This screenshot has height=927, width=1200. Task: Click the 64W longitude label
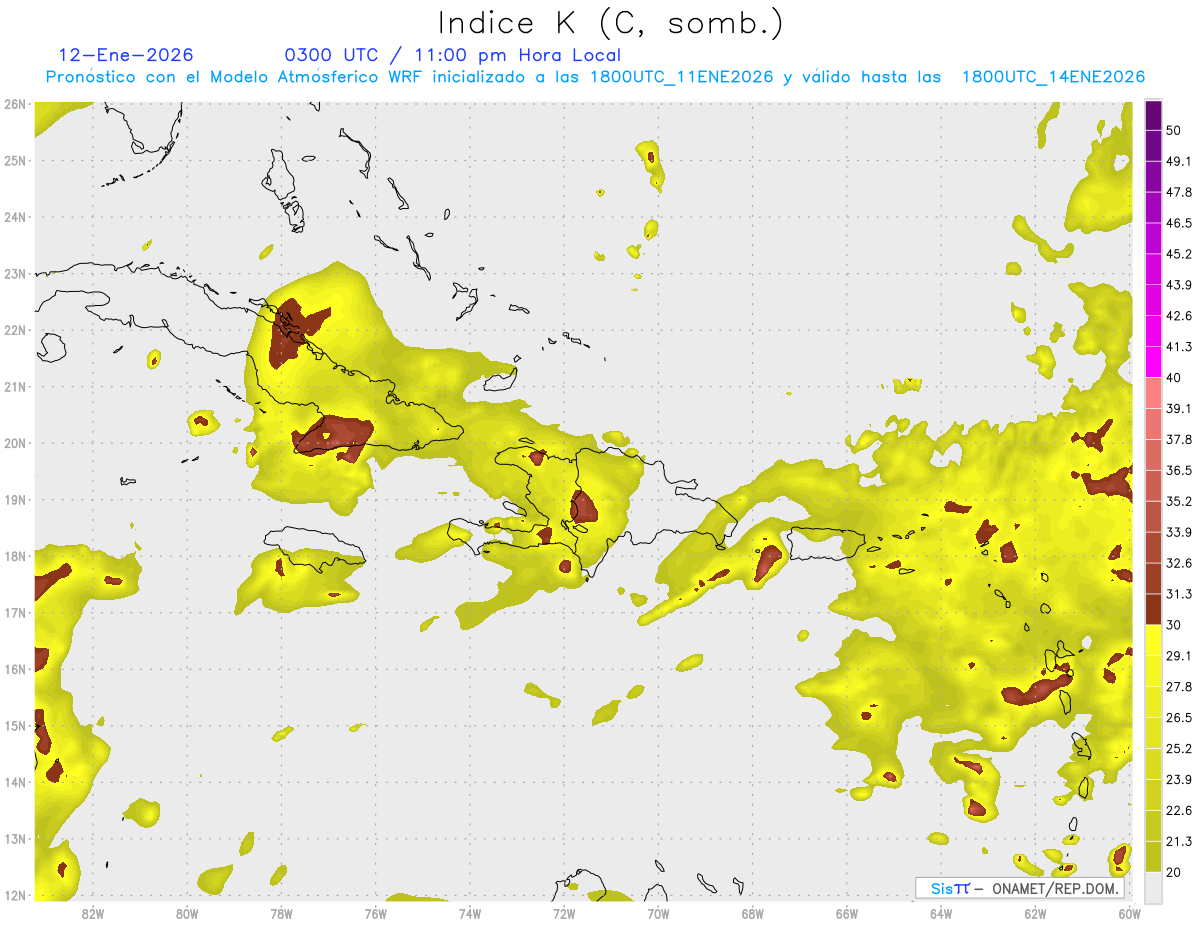pyautogui.click(x=941, y=913)
